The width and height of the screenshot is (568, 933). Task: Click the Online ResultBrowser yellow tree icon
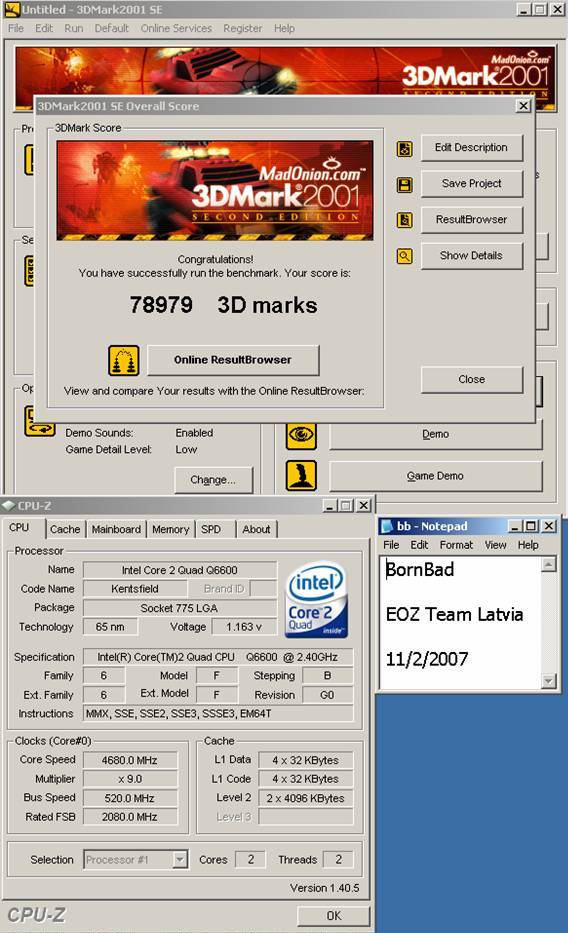[x=124, y=361]
